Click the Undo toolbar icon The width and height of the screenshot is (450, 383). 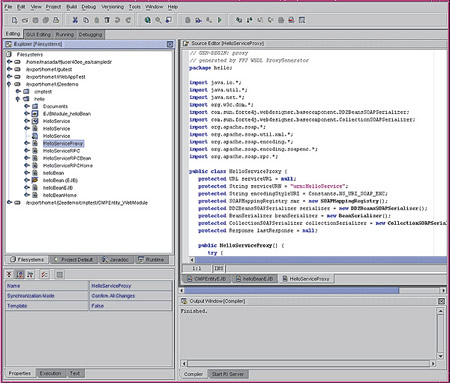117,20
